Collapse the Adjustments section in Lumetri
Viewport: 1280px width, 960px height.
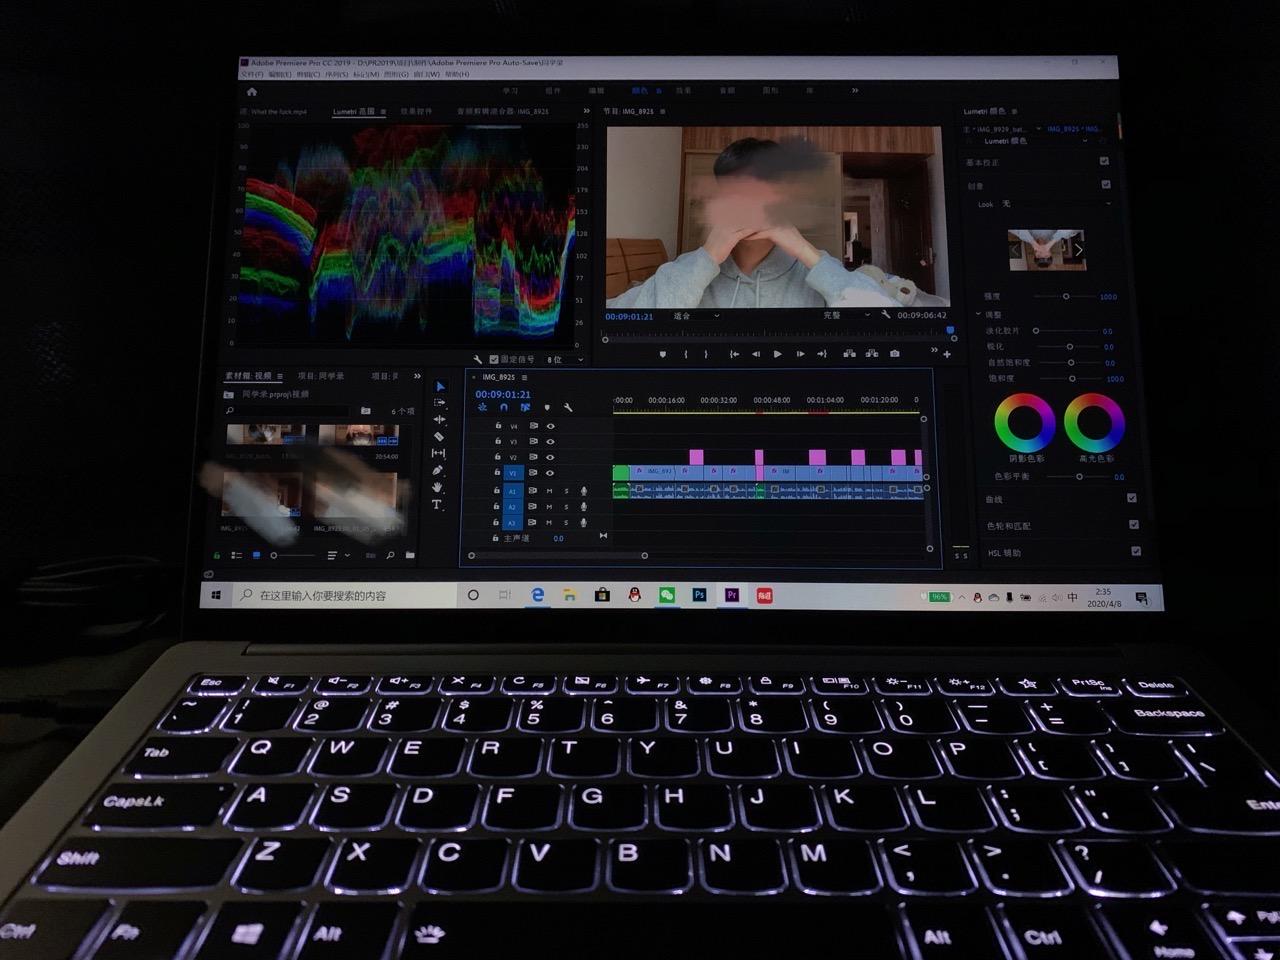pos(979,314)
